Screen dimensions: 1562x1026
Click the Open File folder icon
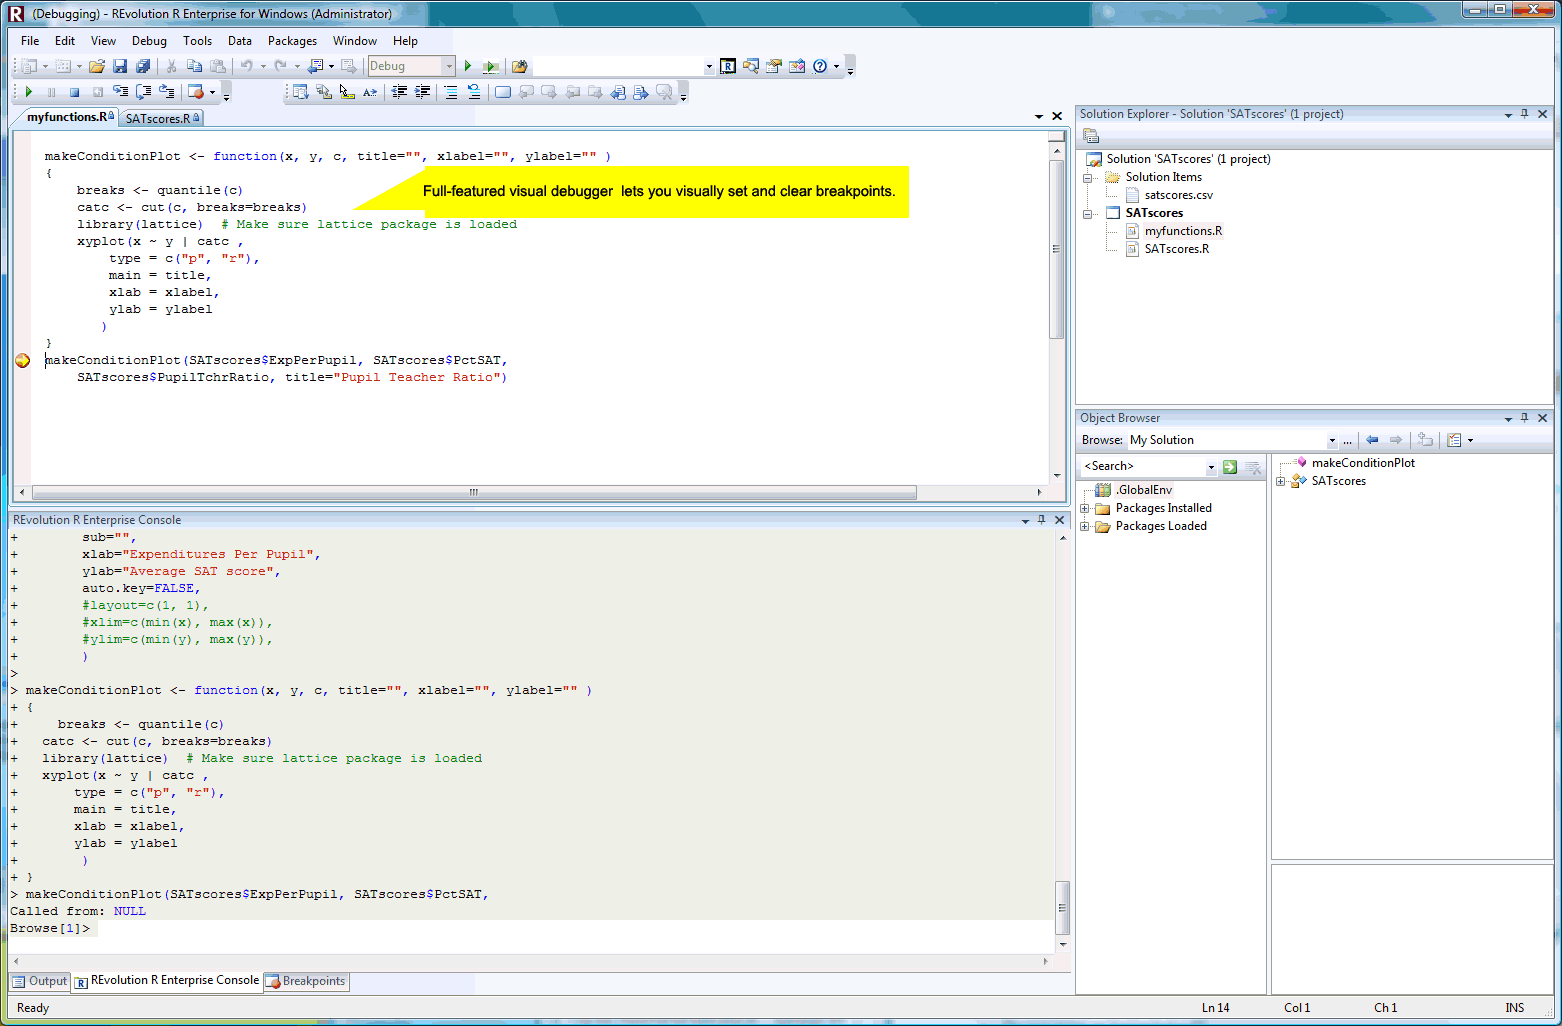point(97,66)
